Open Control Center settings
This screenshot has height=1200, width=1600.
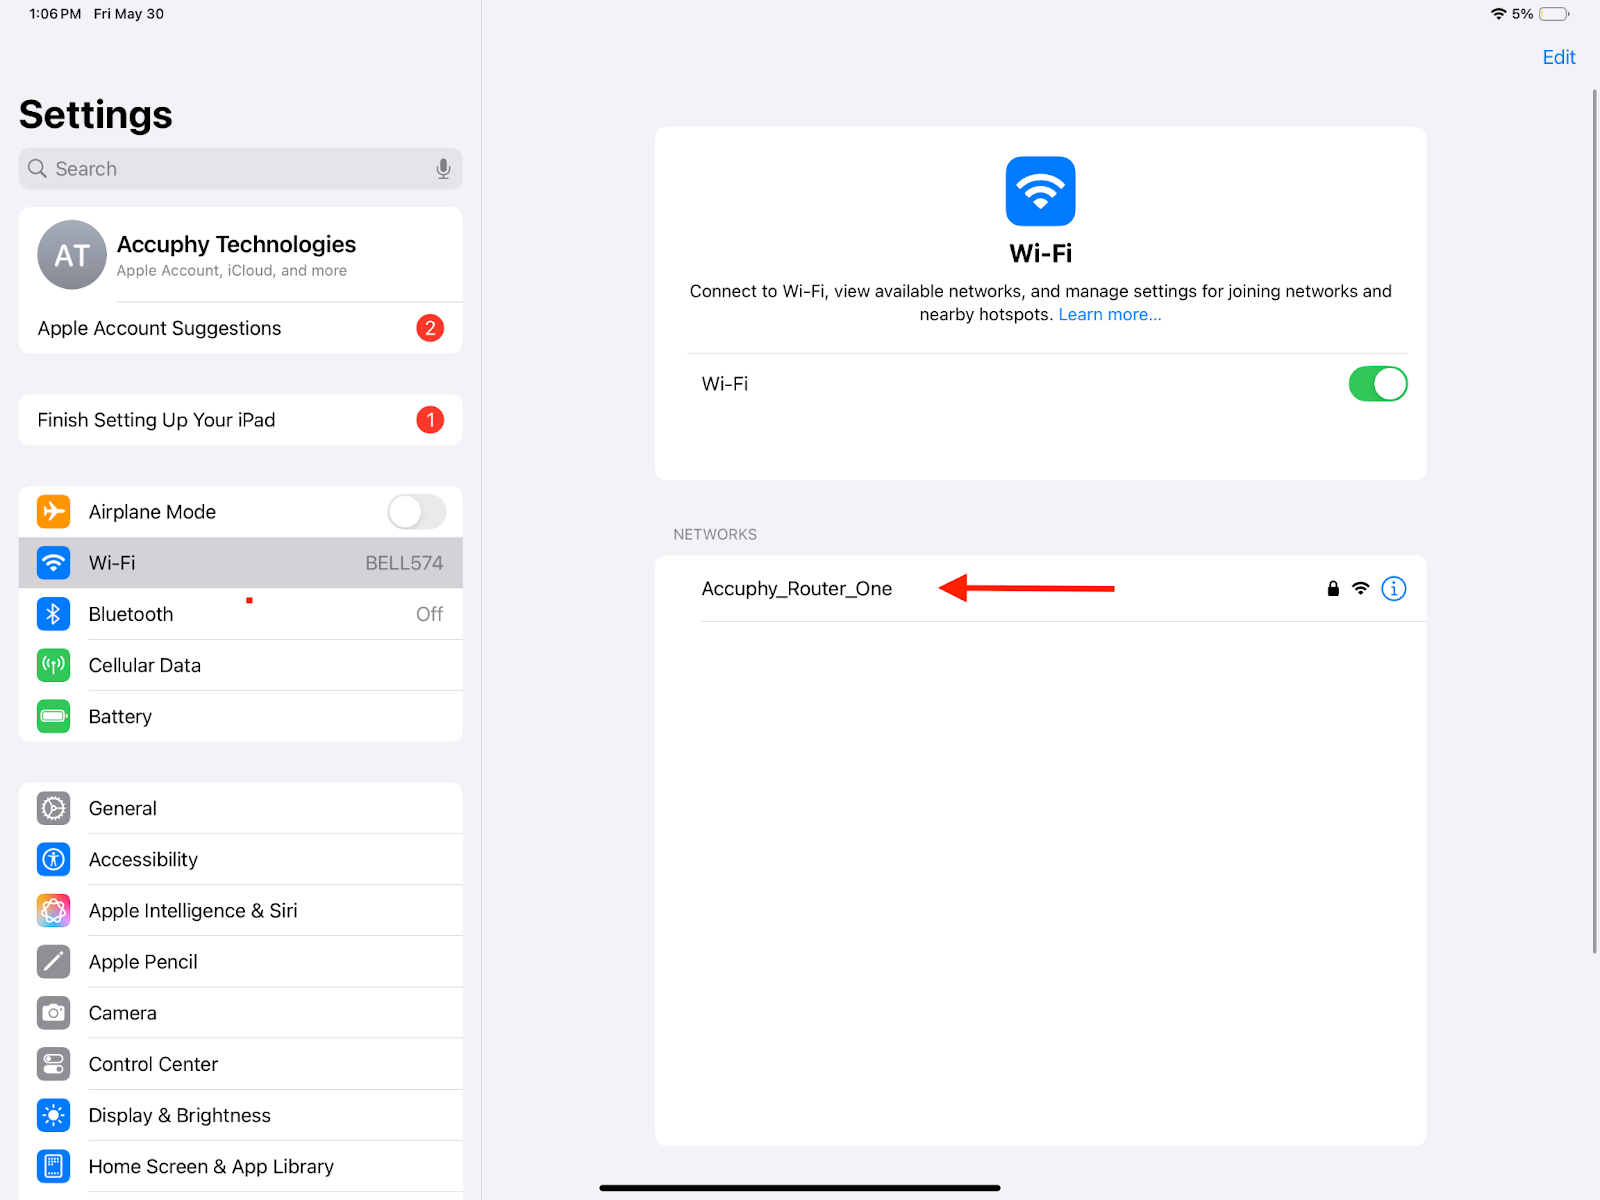coord(240,1064)
